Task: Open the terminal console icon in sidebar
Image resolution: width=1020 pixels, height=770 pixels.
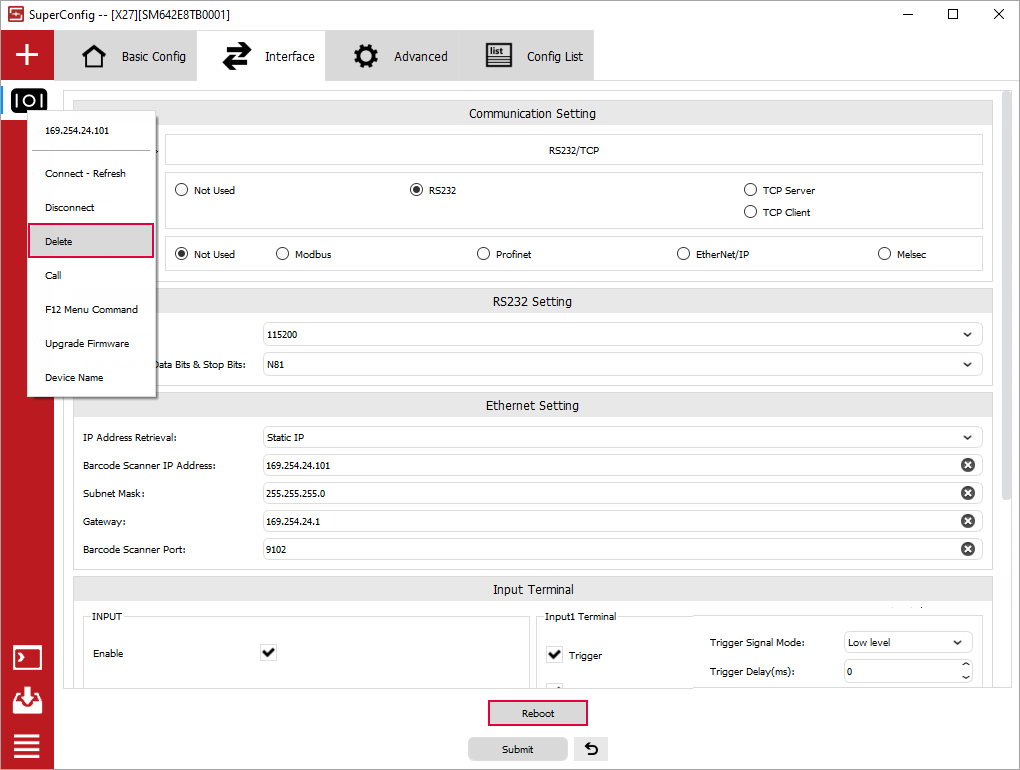Action: tap(27, 658)
